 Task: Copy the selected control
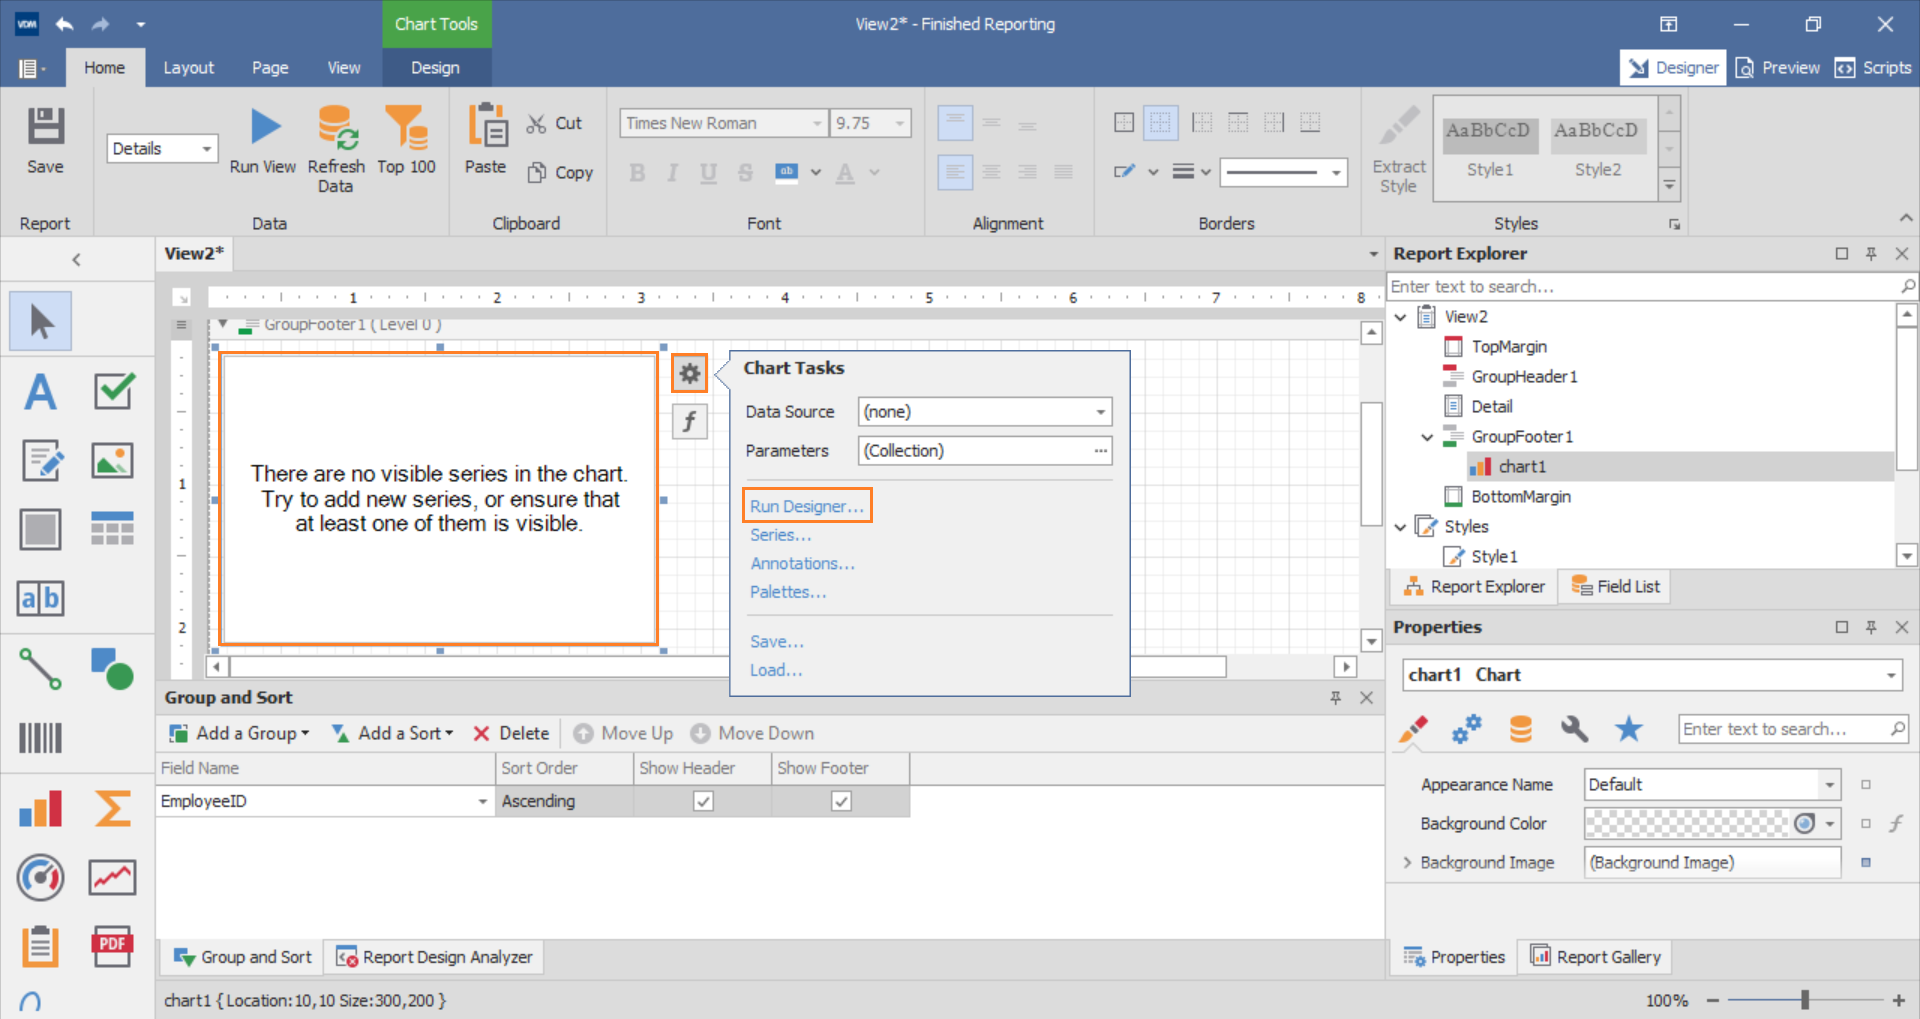(560, 172)
